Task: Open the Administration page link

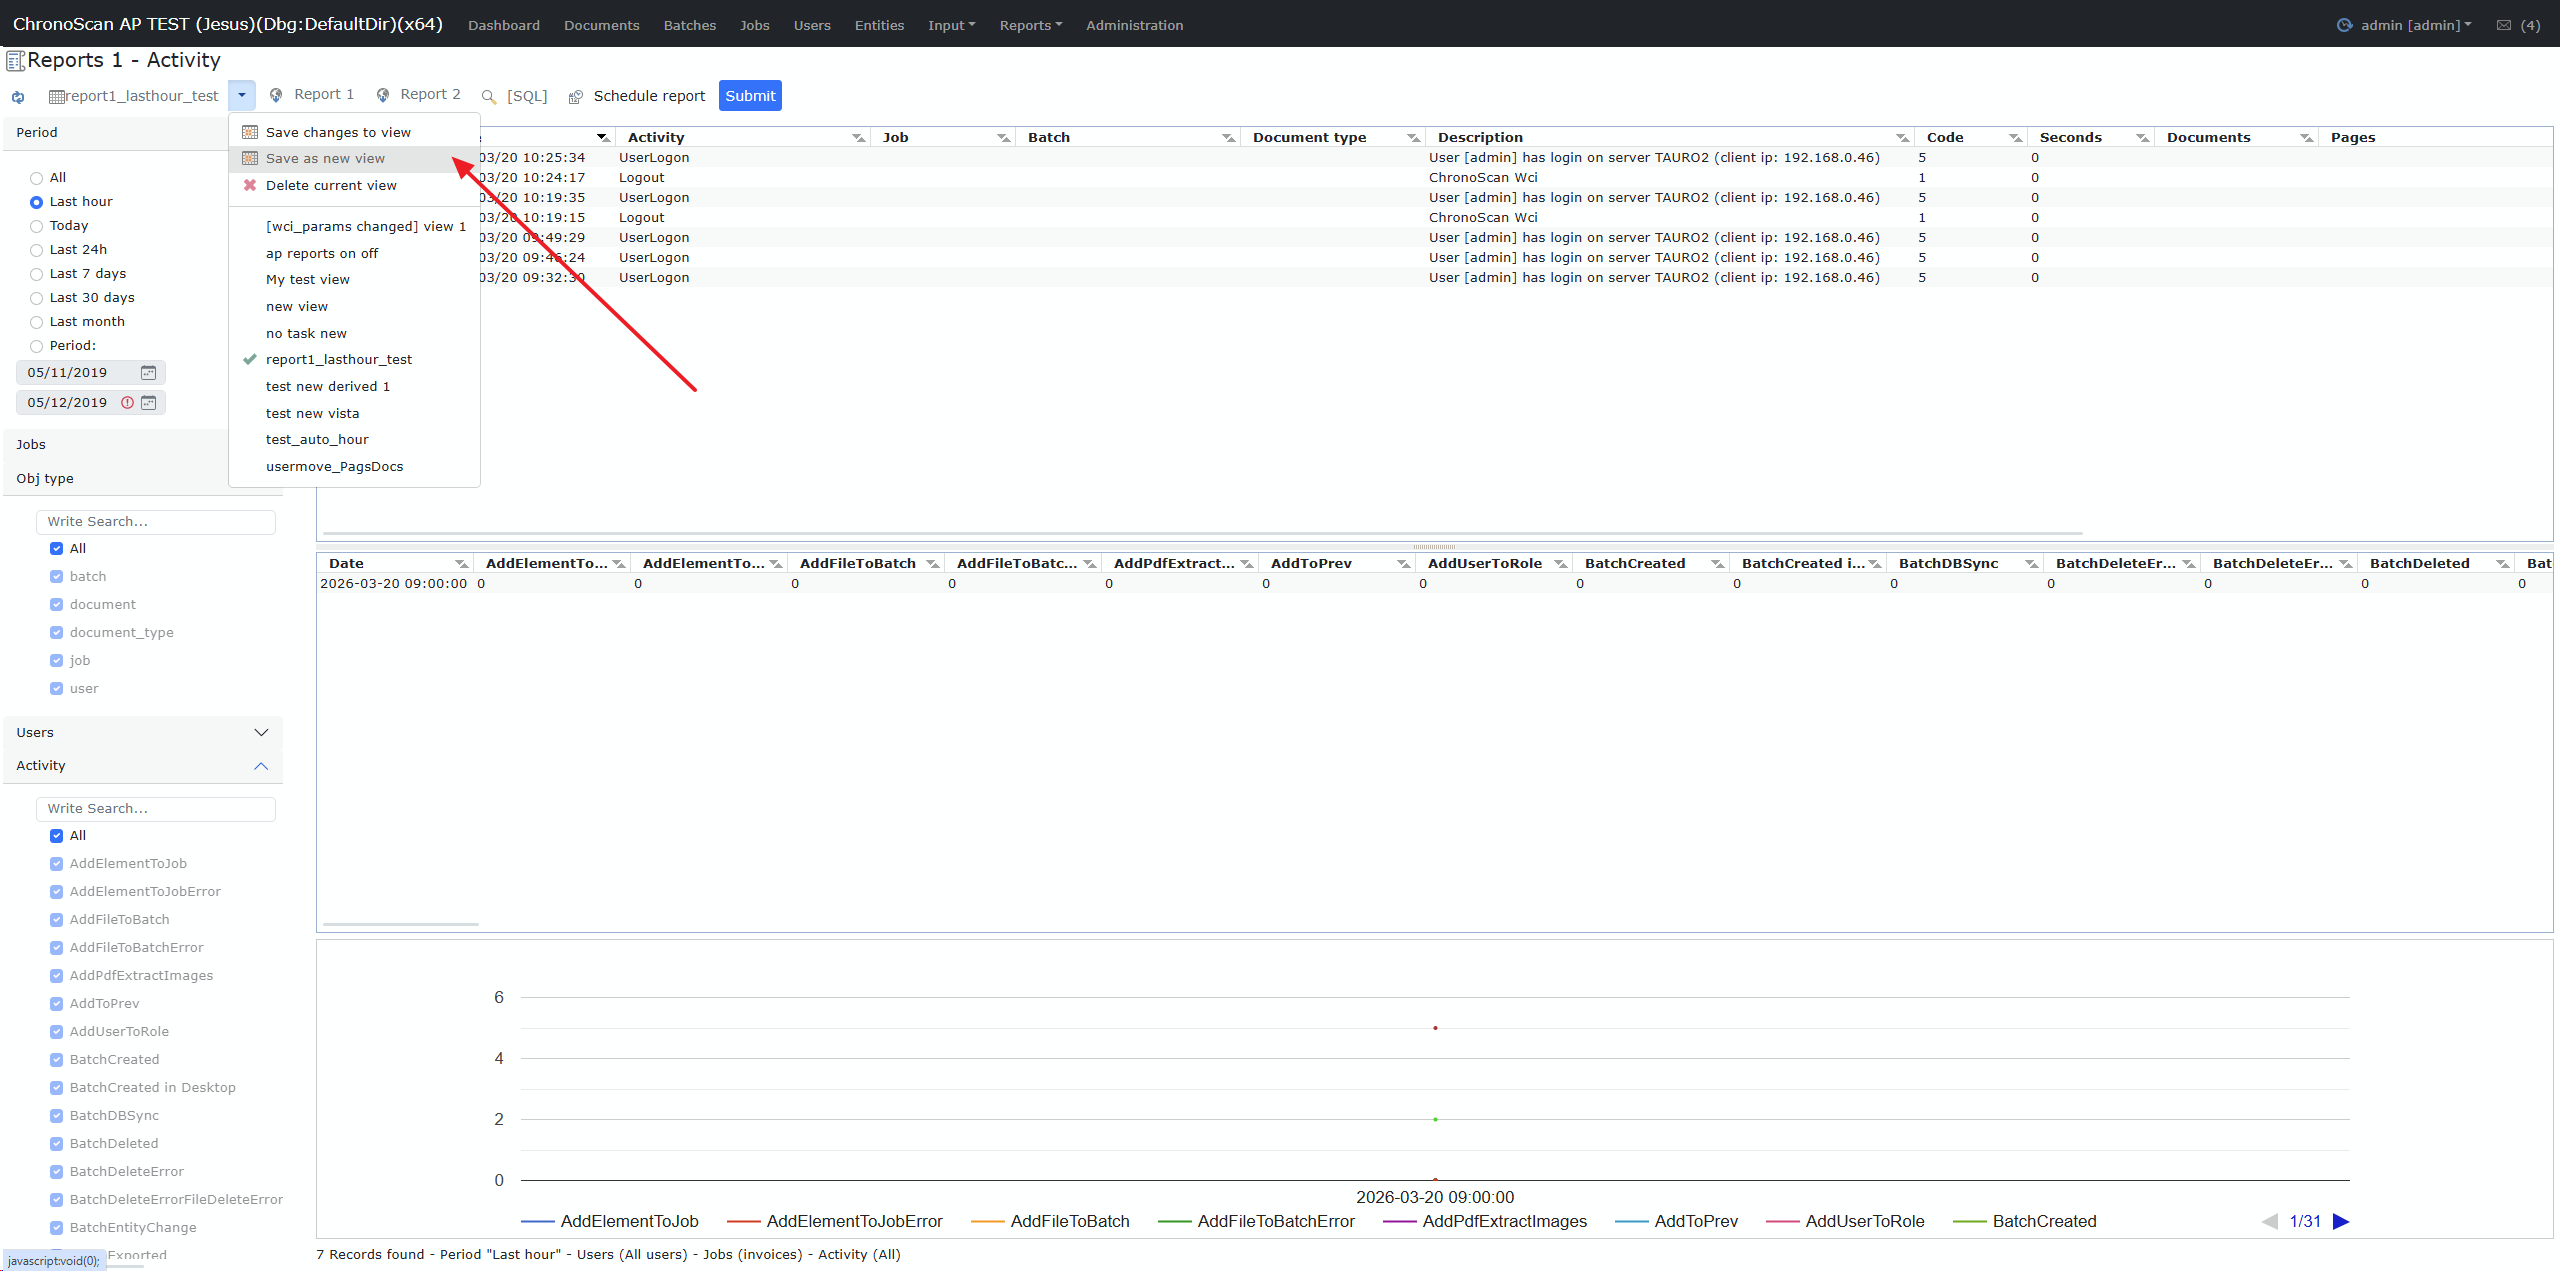Action: click(1134, 25)
